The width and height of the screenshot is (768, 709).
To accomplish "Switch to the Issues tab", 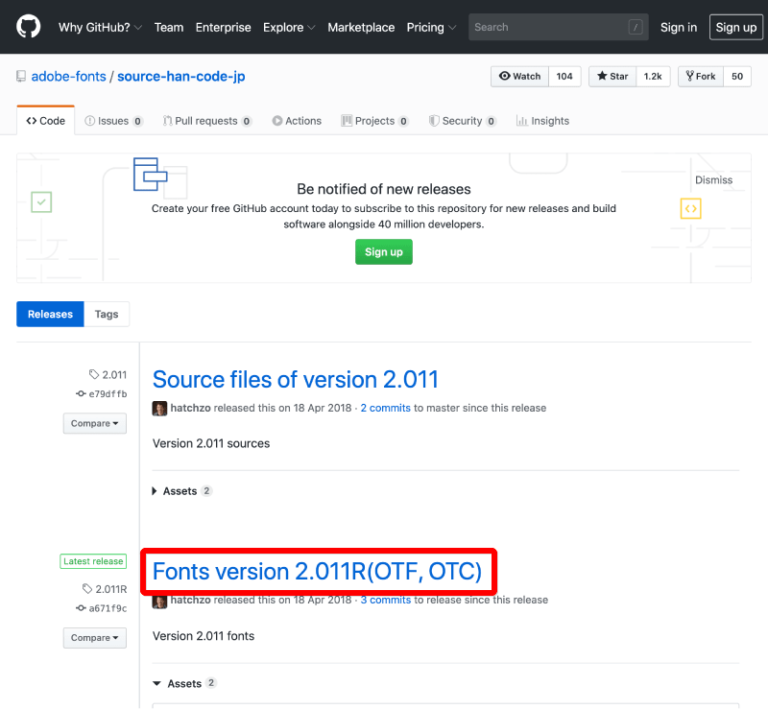I will point(113,121).
